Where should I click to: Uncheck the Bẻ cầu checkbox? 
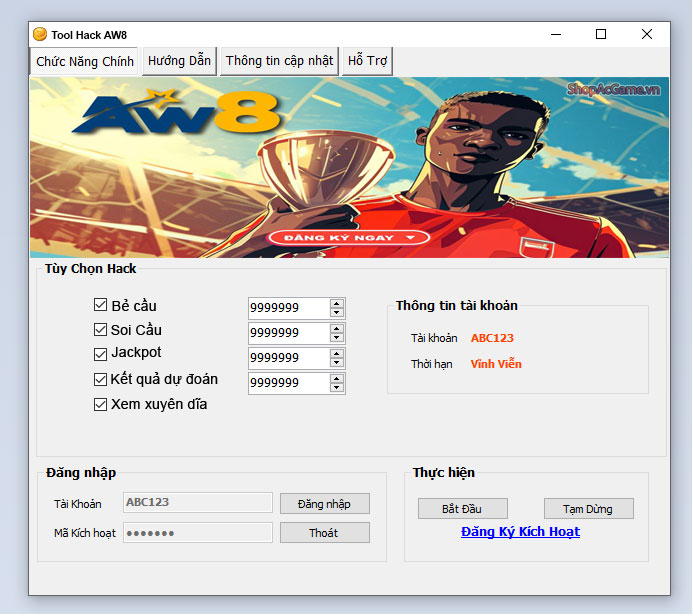point(100,305)
